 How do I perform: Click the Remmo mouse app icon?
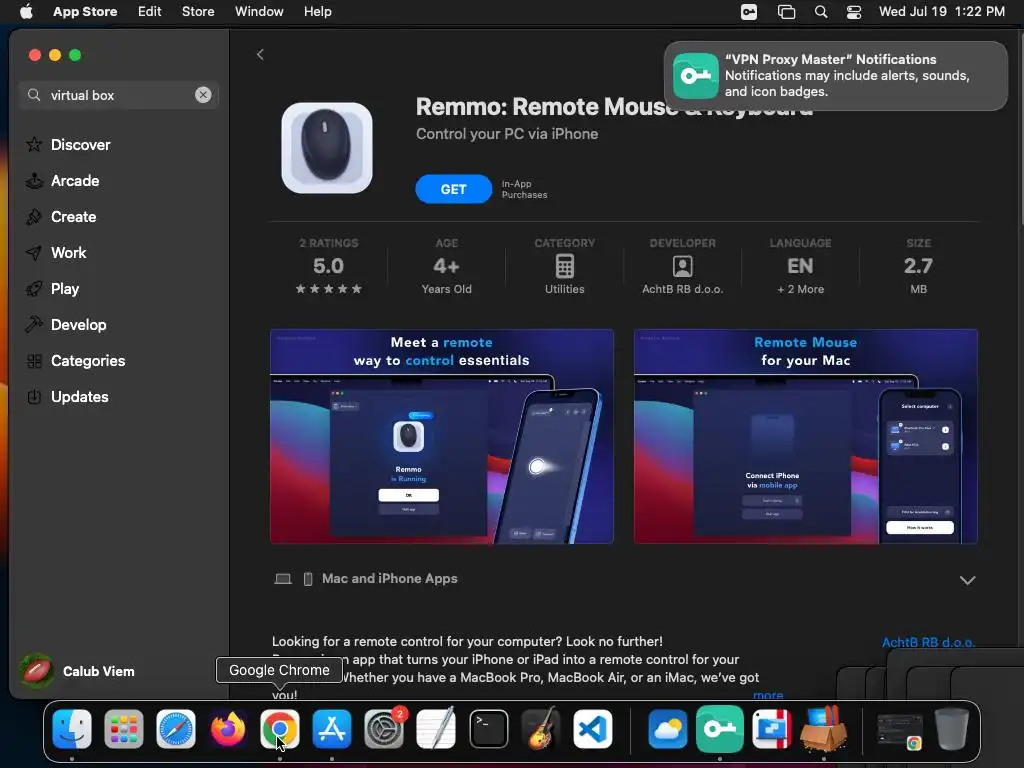click(327, 148)
